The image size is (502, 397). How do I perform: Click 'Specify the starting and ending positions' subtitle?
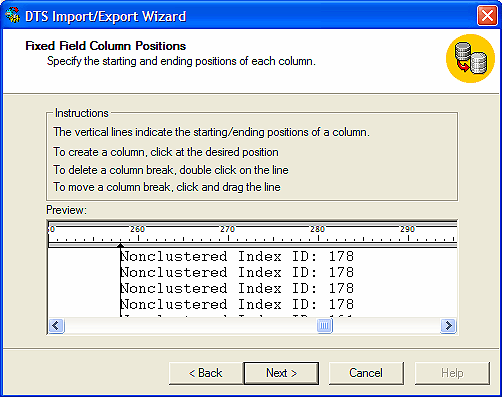[181, 61]
